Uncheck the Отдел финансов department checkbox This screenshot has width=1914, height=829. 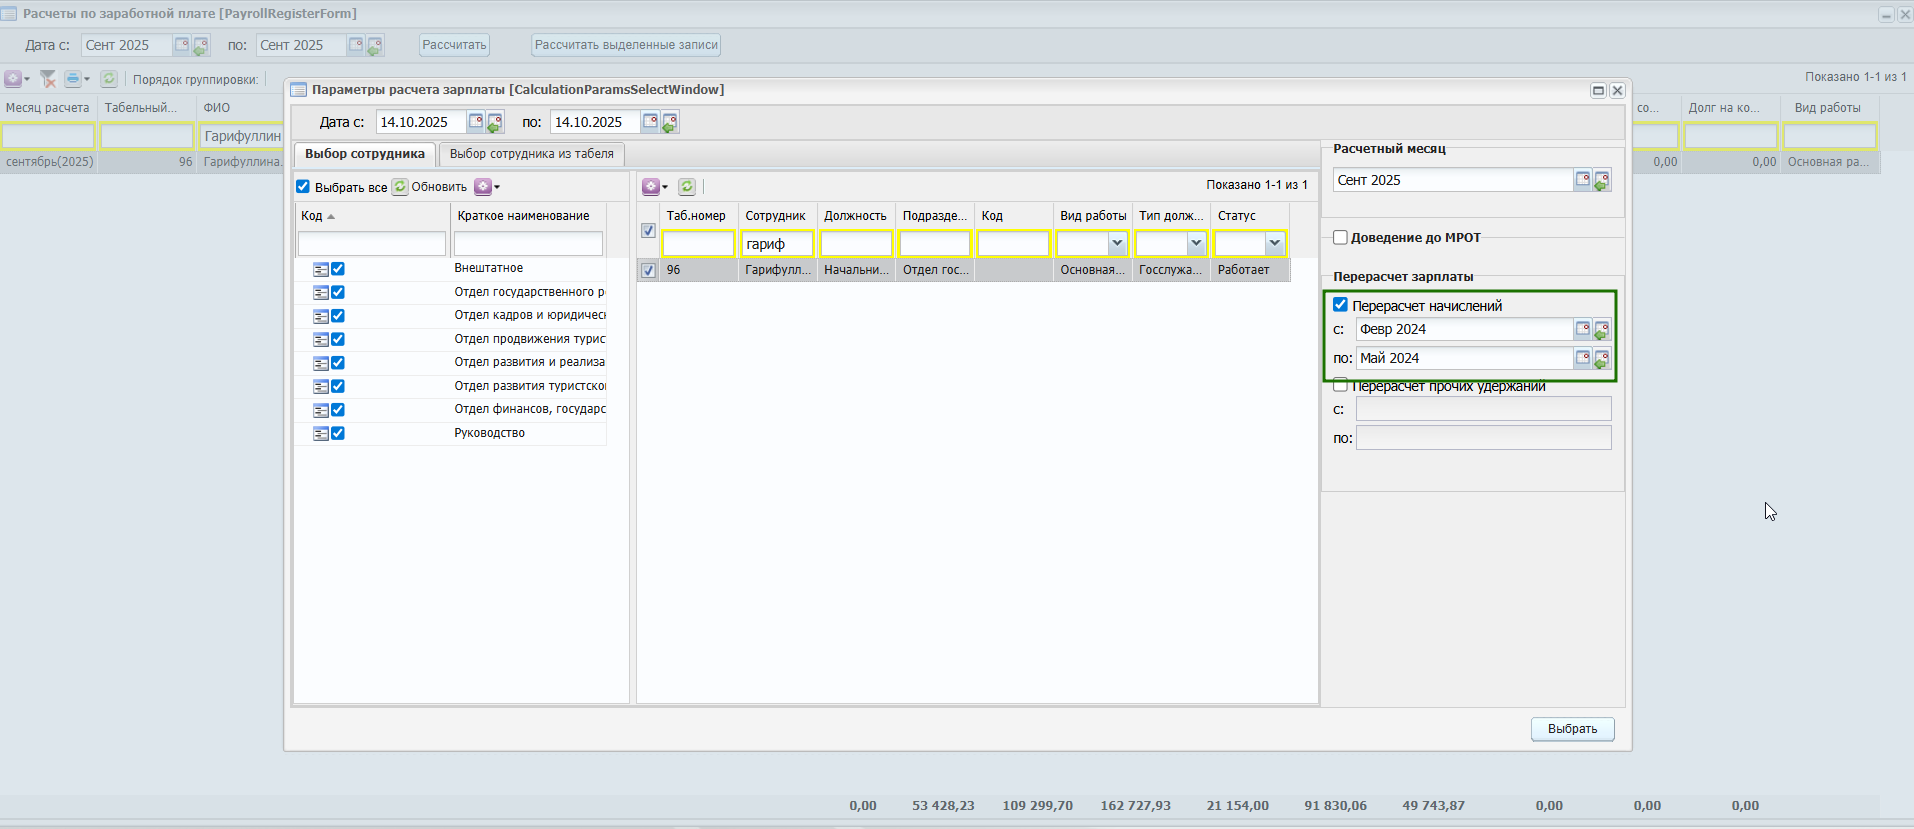point(338,410)
